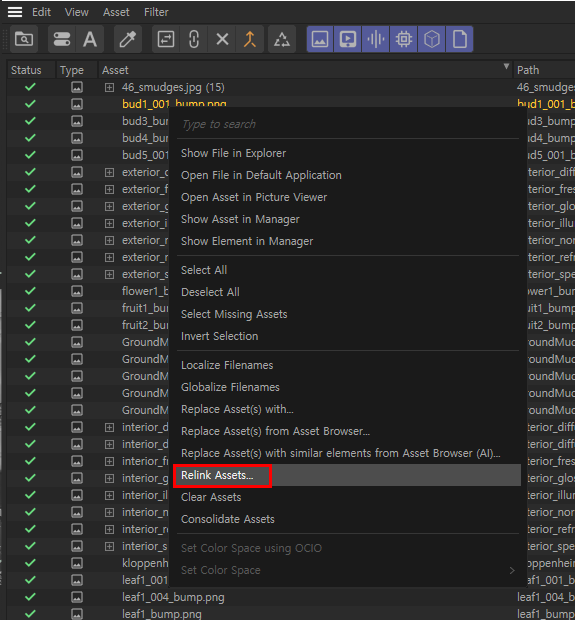
Task: Click the letter A icon in toolbar
Action: coord(90,39)
